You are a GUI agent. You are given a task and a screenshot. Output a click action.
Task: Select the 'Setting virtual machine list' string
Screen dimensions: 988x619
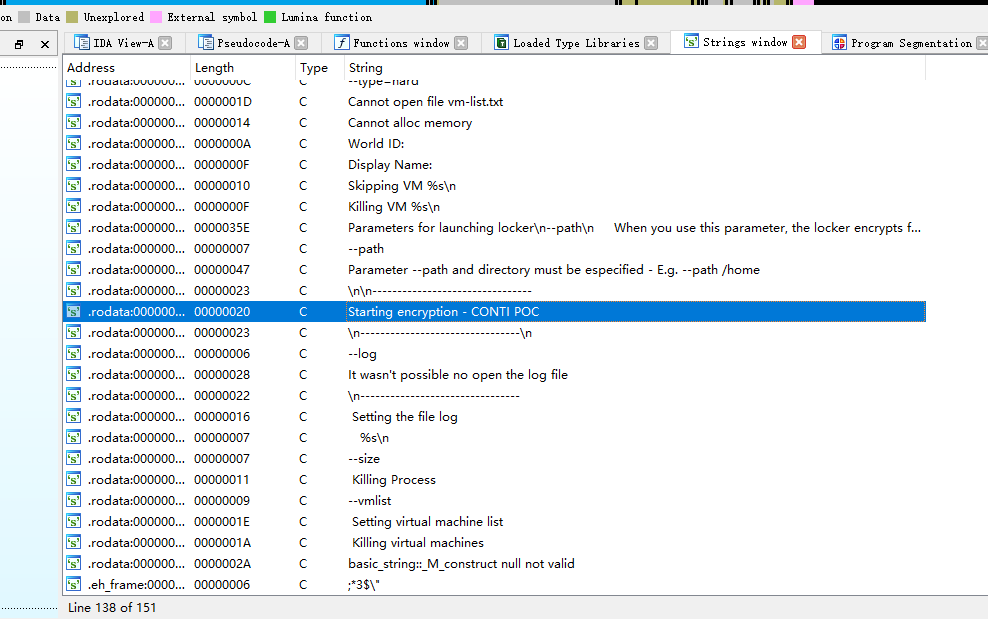click(x=427, y=521)
